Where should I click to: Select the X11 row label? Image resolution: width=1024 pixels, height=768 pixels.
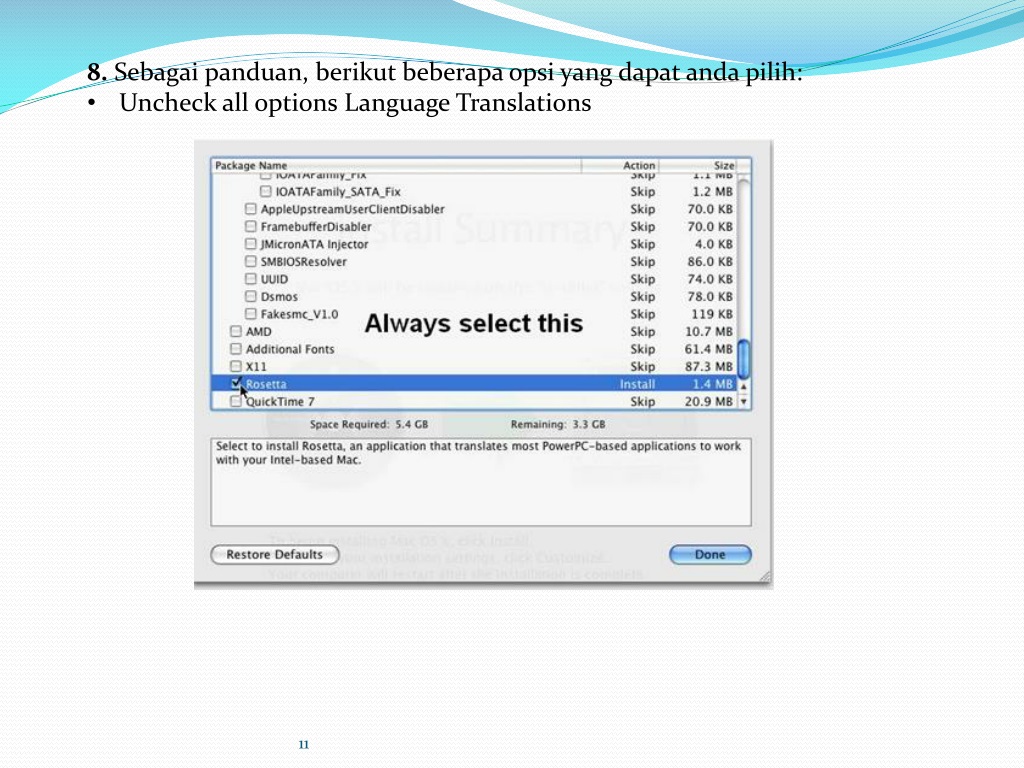tap(256, 366)
